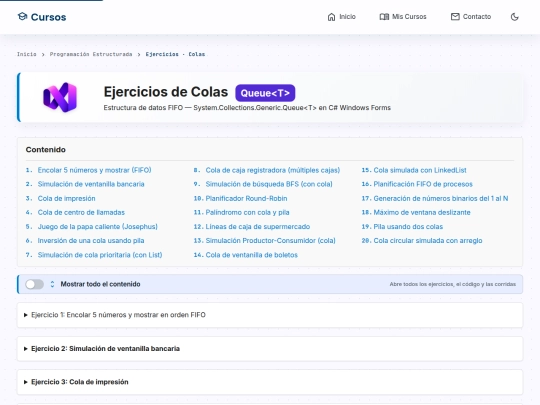Jump to Cola de centro de llamadas
The width and height of the screenshot is (540, 405).
click(x=81, y=212)
